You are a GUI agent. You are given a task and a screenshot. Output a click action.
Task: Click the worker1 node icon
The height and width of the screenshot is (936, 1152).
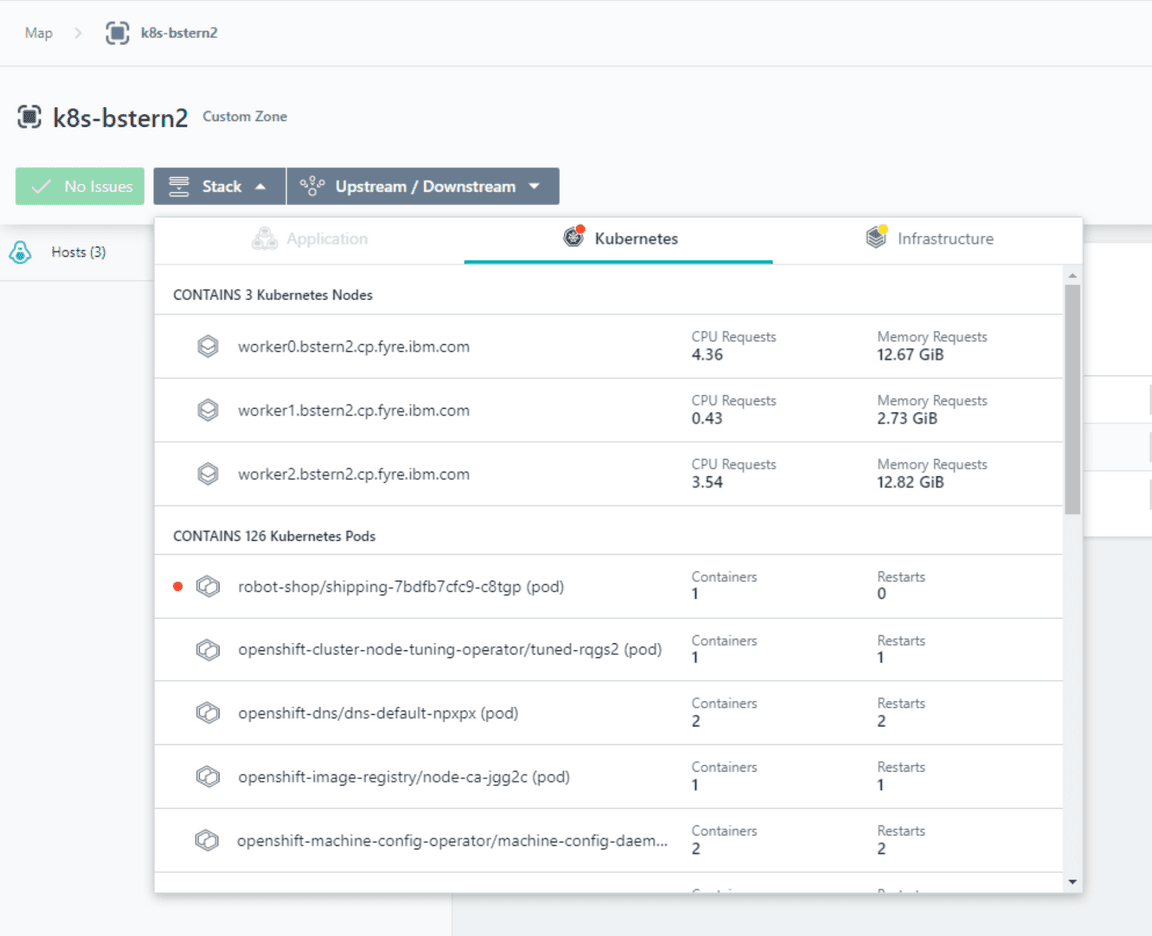pyautogui.click(x=207, y=410)
